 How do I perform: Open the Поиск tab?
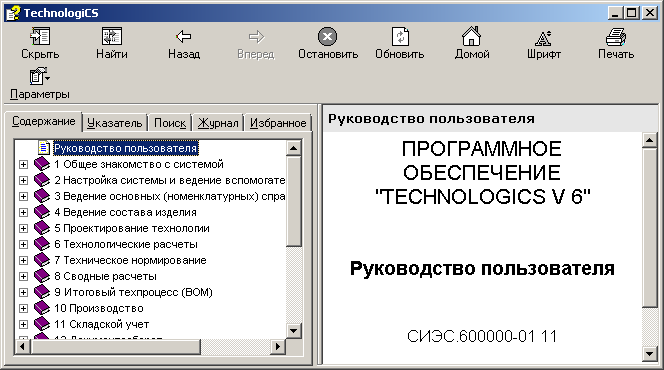pos(169,123)
